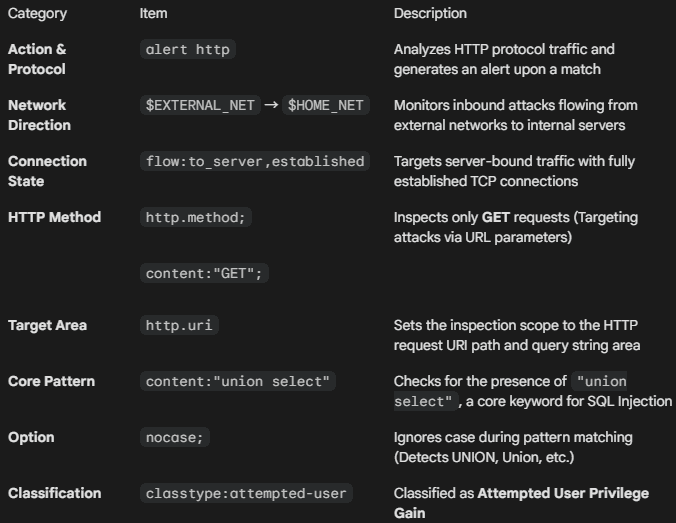Click the content:"GET"; code snippet

coord(203,273)
